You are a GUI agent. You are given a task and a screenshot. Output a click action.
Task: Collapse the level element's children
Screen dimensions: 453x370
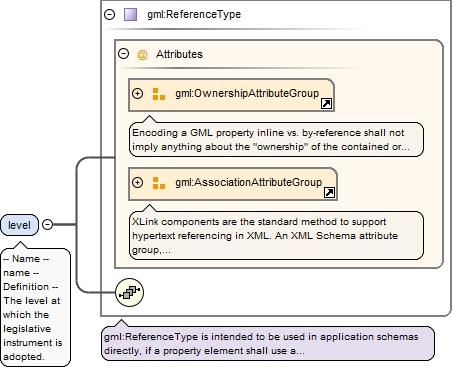[48, 225]
